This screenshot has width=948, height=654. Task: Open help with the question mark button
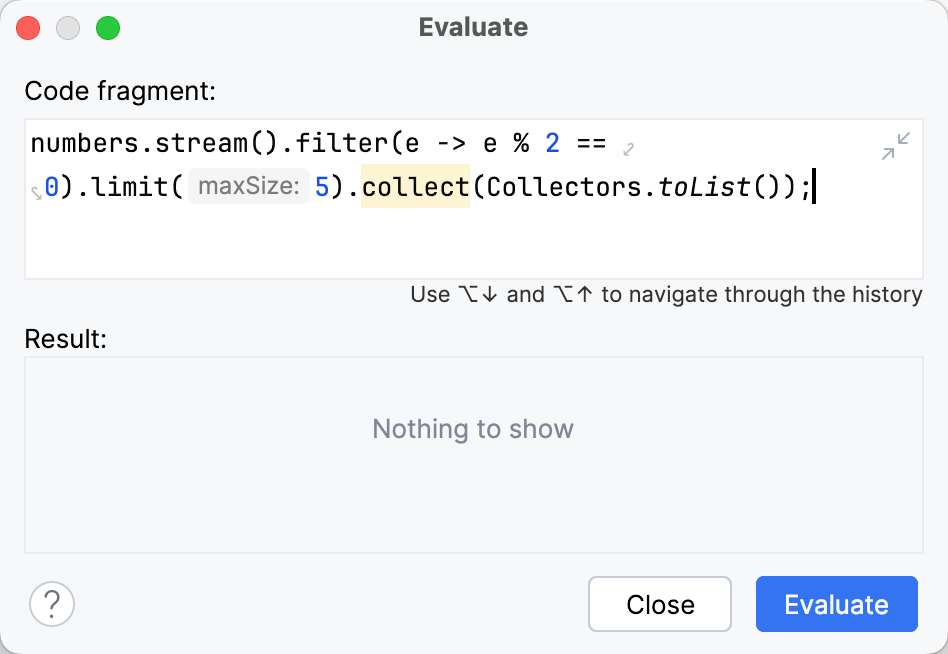[x=52, y=604]
